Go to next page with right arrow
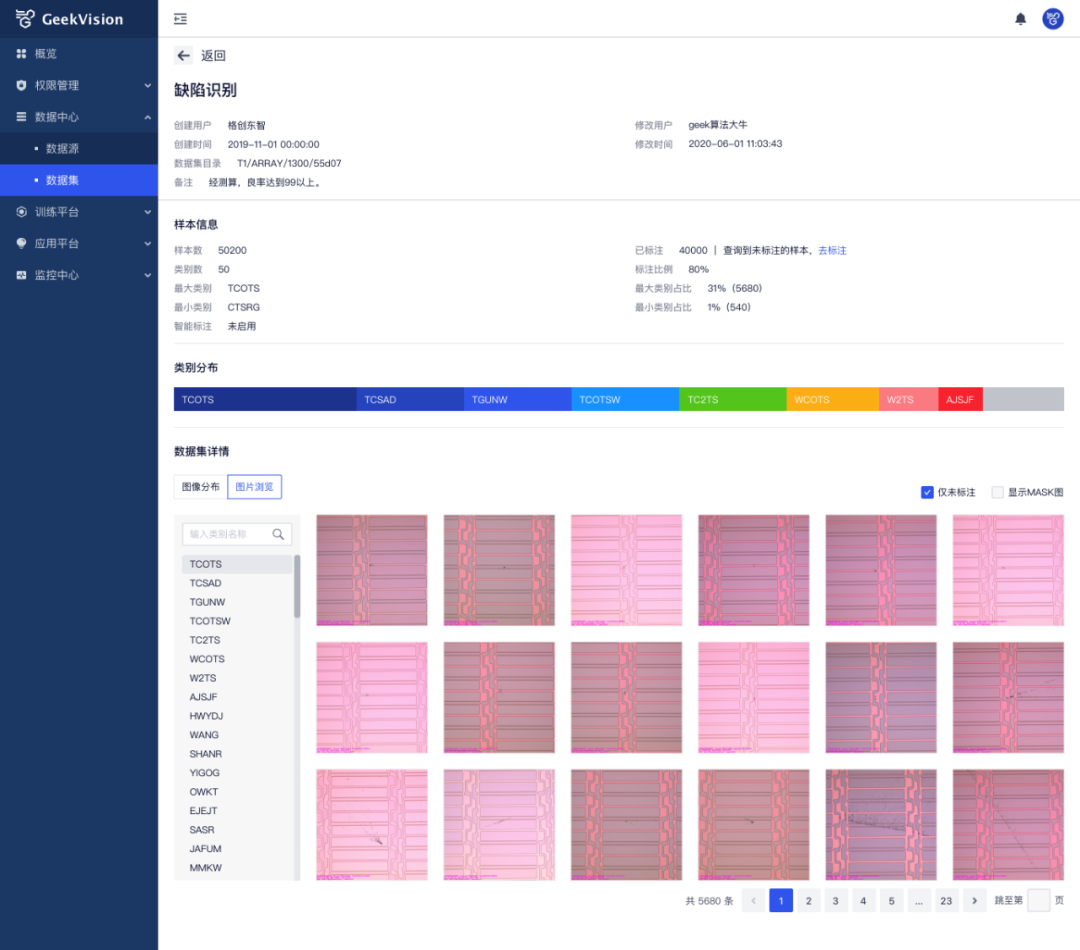Viewport: 1080px width, 950px height. pyautogui.click(x=974, y=901)
